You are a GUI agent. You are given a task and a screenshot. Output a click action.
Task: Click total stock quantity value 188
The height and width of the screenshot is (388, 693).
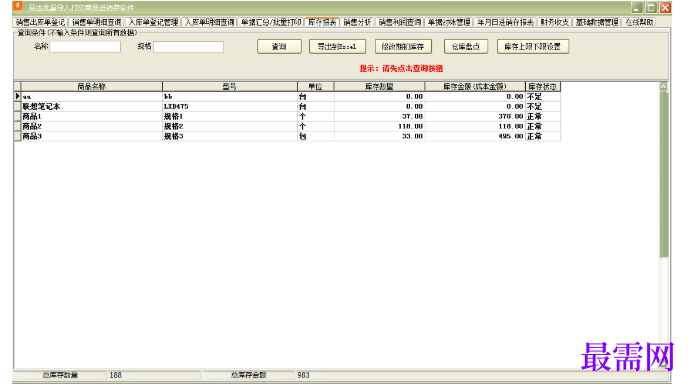115,375
